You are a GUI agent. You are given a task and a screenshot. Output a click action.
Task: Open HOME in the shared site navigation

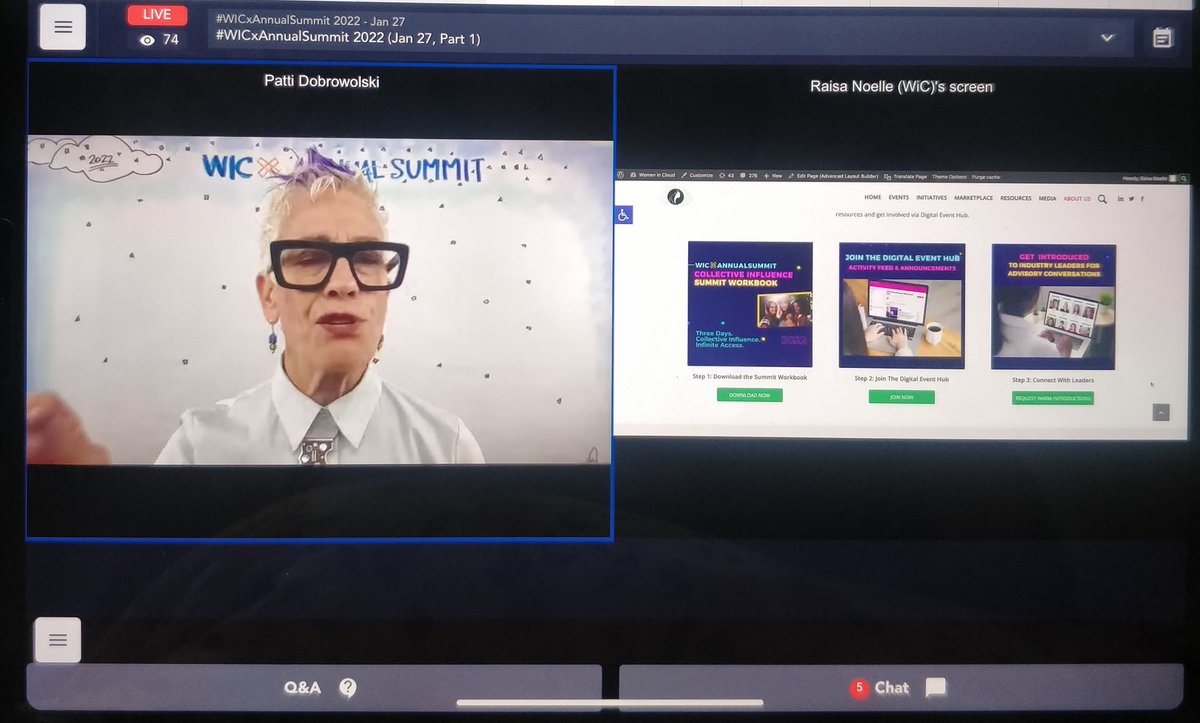(873, 198)
